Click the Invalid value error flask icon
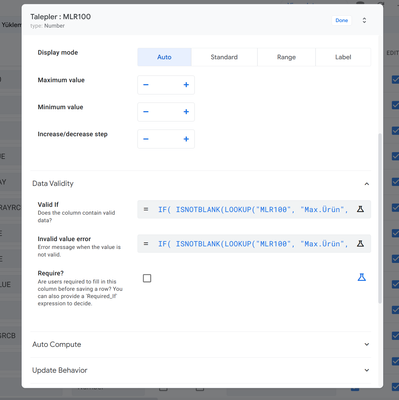Screen dimensions: 399x400 click(360, 244)
